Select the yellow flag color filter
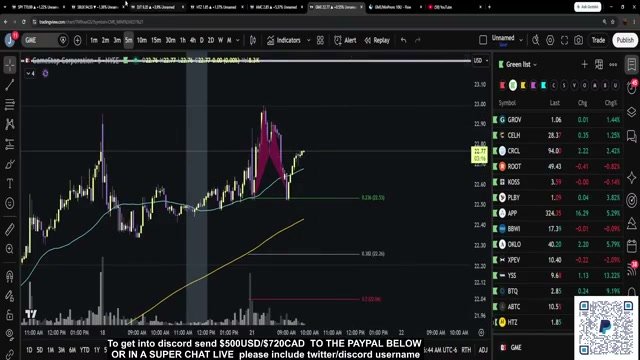The width and height of the screenshot is (640, 360). coord(523,85)
